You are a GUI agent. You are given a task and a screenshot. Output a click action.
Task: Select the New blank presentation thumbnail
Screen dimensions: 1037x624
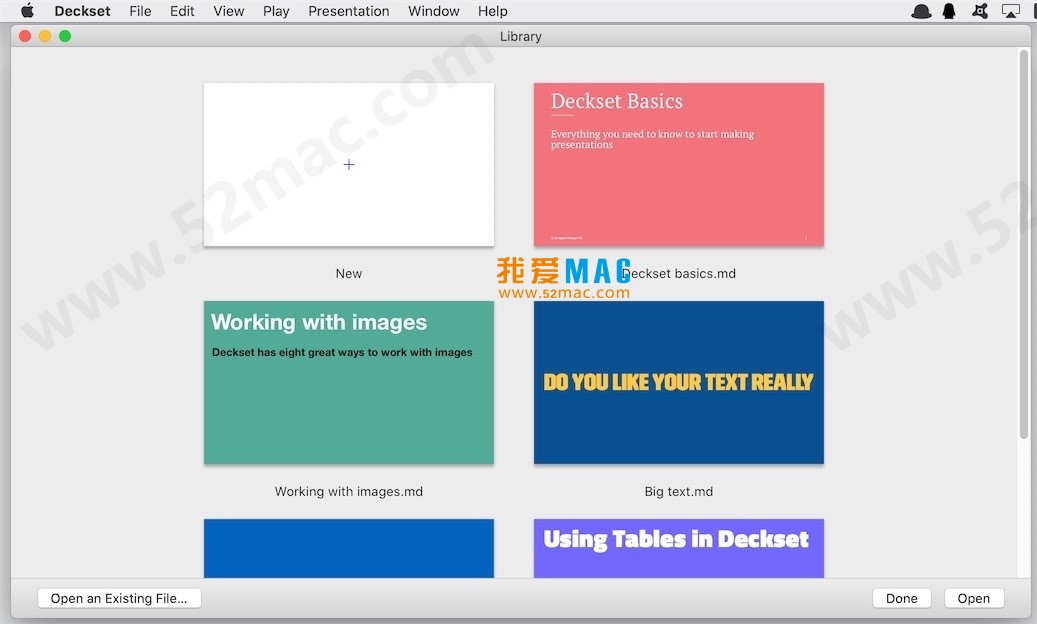point(349,165)
